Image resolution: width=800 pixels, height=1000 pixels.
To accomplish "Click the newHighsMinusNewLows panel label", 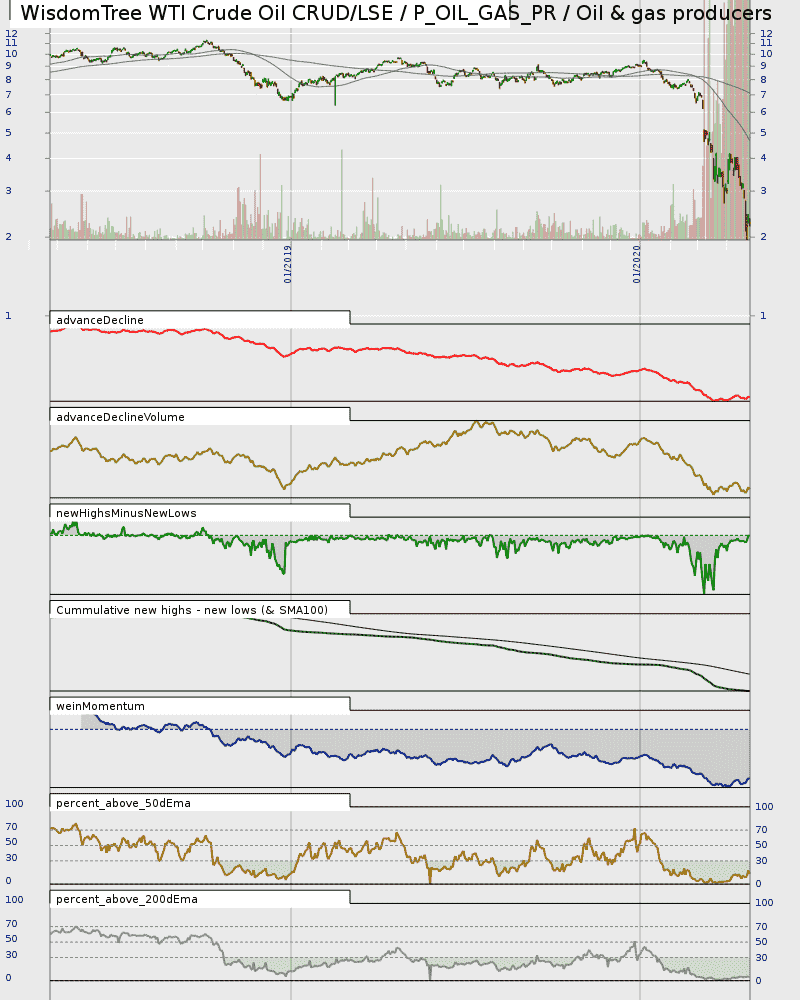I will 126,513.
